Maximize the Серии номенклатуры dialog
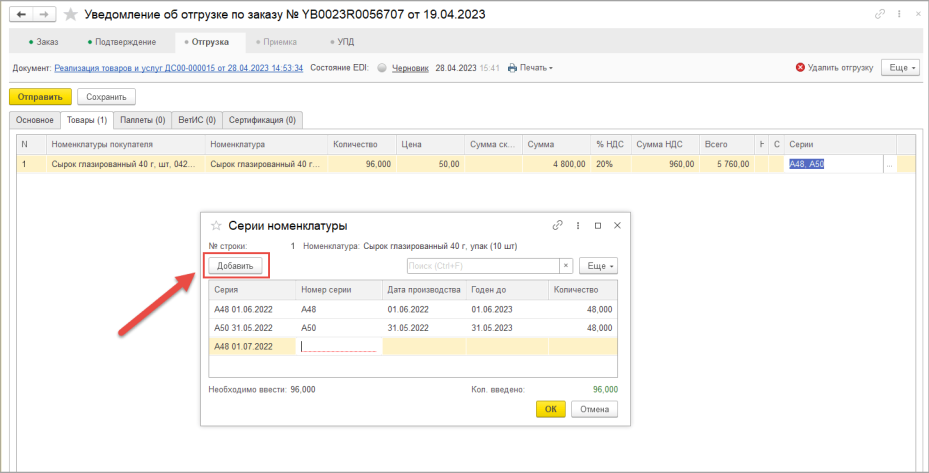 (x=598, y=226)
